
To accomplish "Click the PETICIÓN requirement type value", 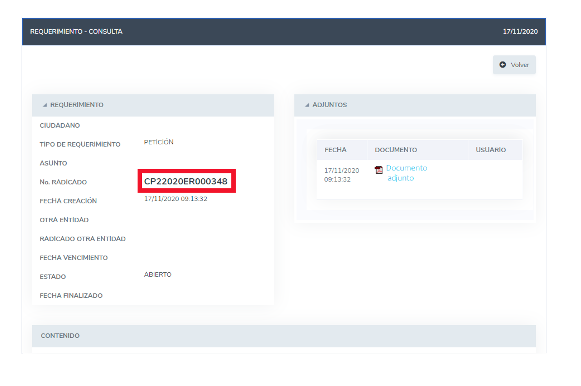I will point(159,142).
